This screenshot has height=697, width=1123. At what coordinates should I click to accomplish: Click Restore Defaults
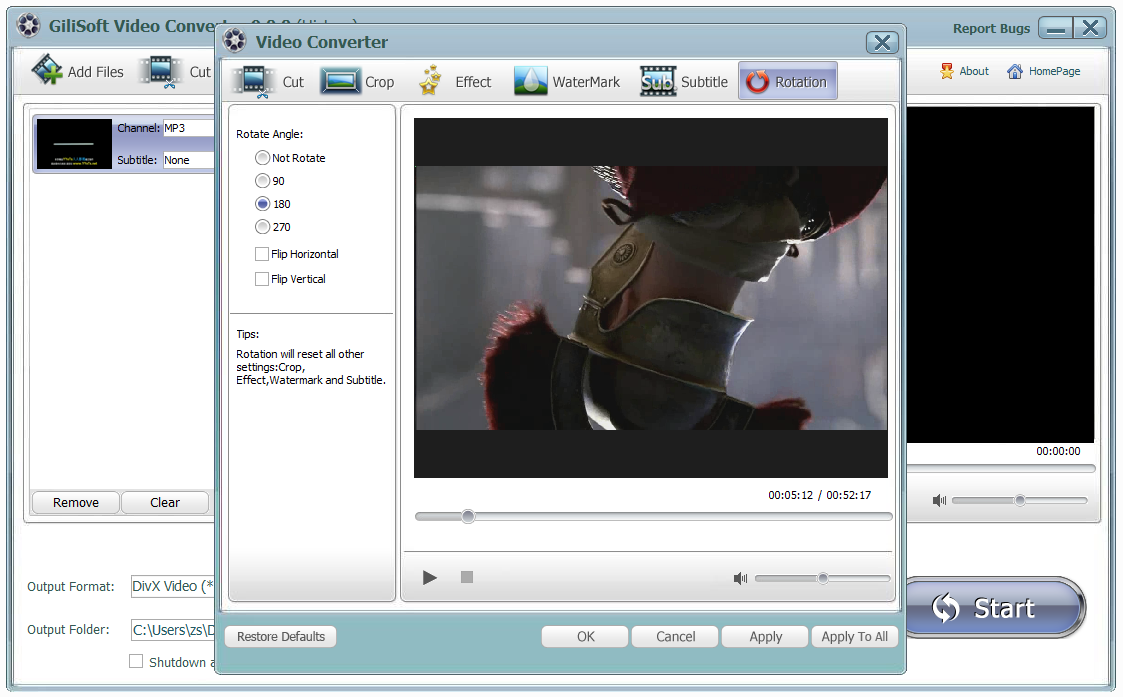[x=280, y=636]
